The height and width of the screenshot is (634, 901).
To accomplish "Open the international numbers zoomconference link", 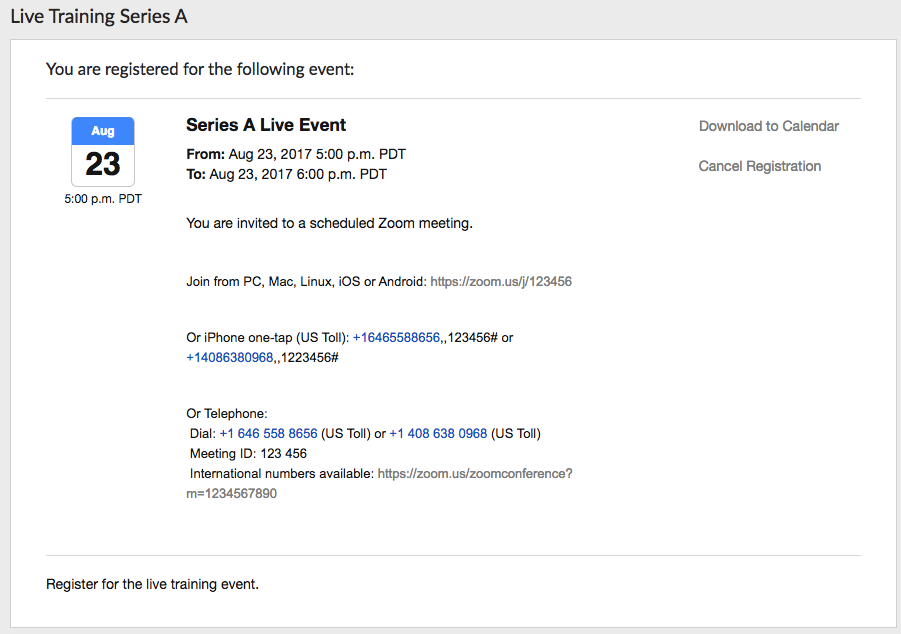I will (x=474, y=474).
